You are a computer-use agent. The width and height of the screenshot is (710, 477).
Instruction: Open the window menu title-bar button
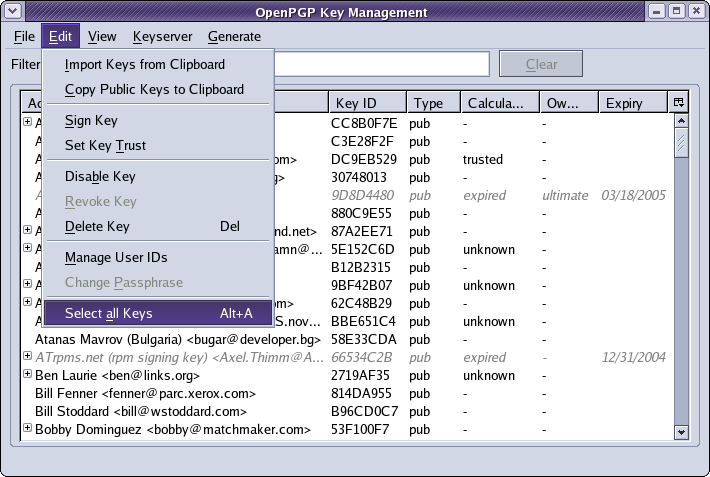(13, 11)
